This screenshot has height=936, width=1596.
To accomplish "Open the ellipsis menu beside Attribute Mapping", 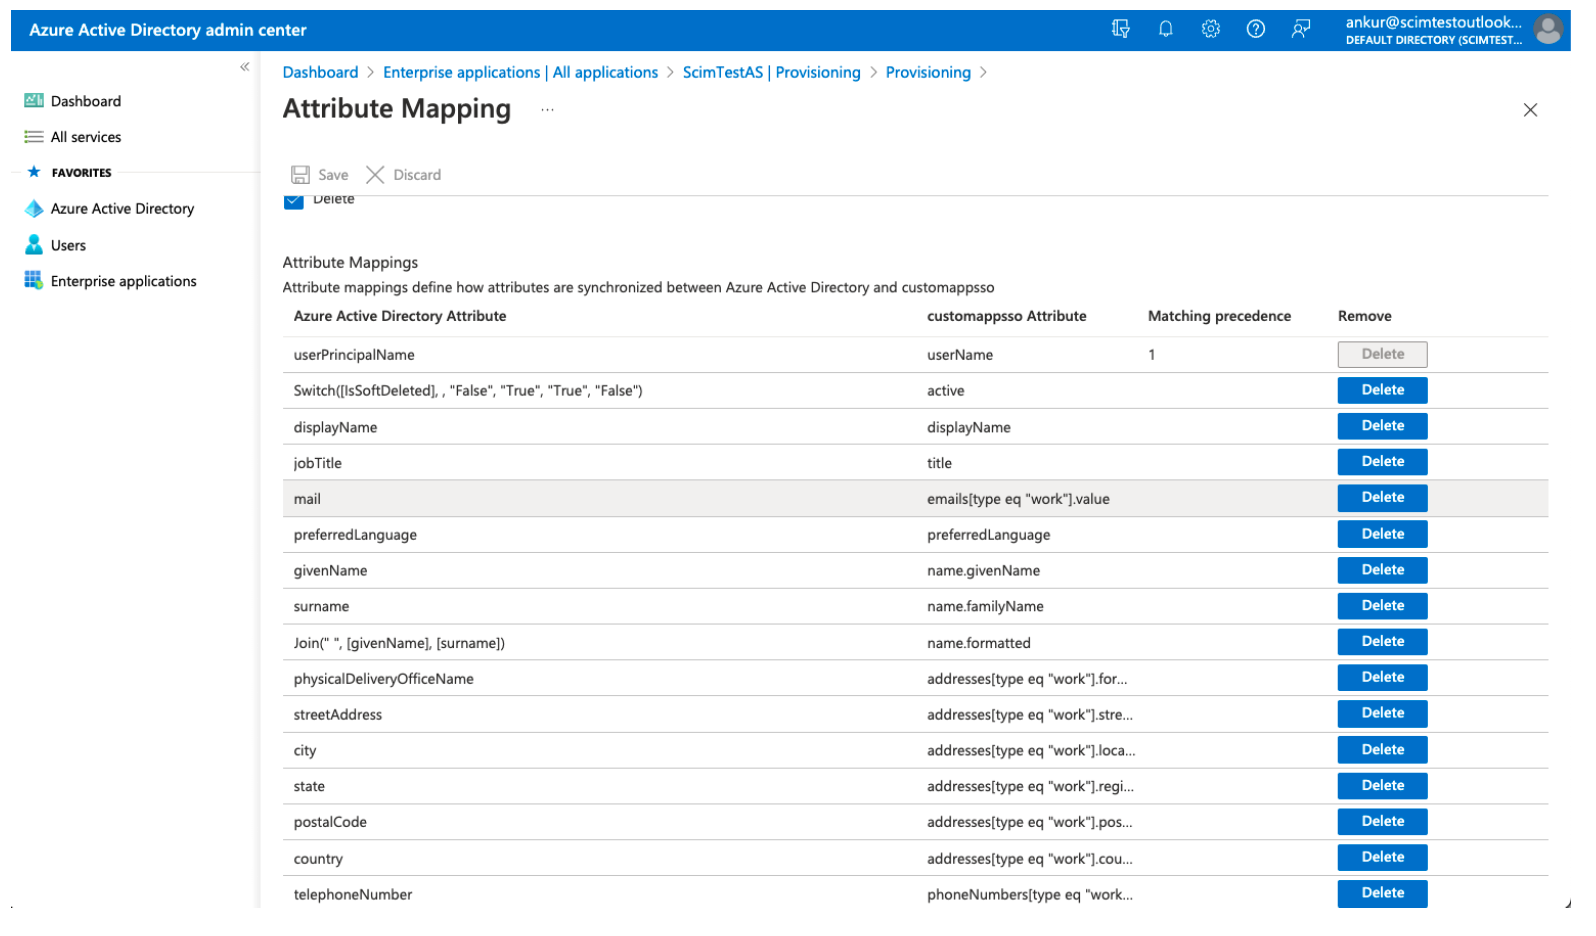I will tap(547, 109).
